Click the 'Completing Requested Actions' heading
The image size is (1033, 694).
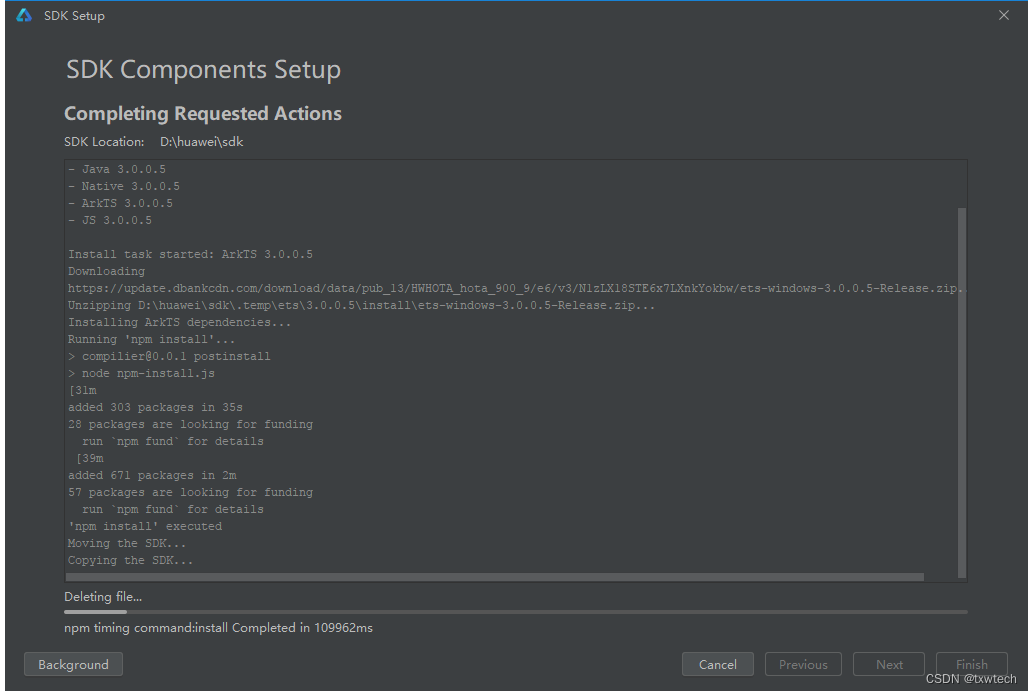click(x=203, y=113)
